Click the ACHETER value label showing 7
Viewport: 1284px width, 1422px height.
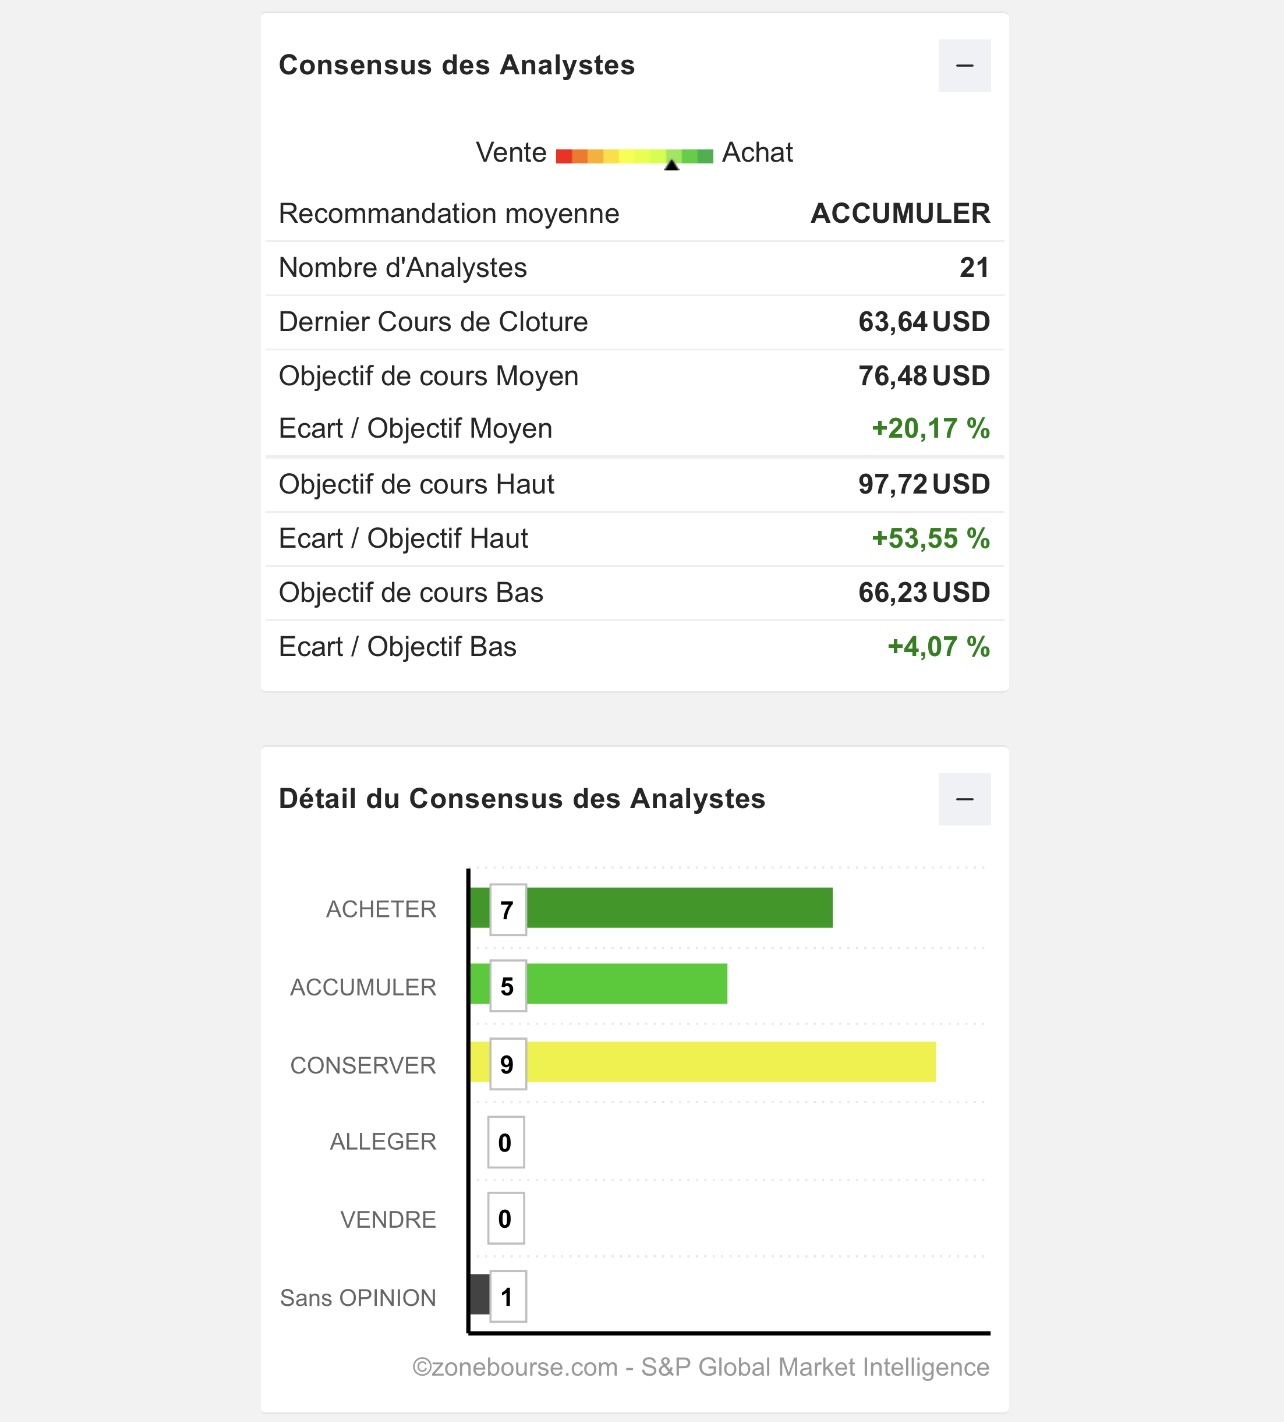507,910
